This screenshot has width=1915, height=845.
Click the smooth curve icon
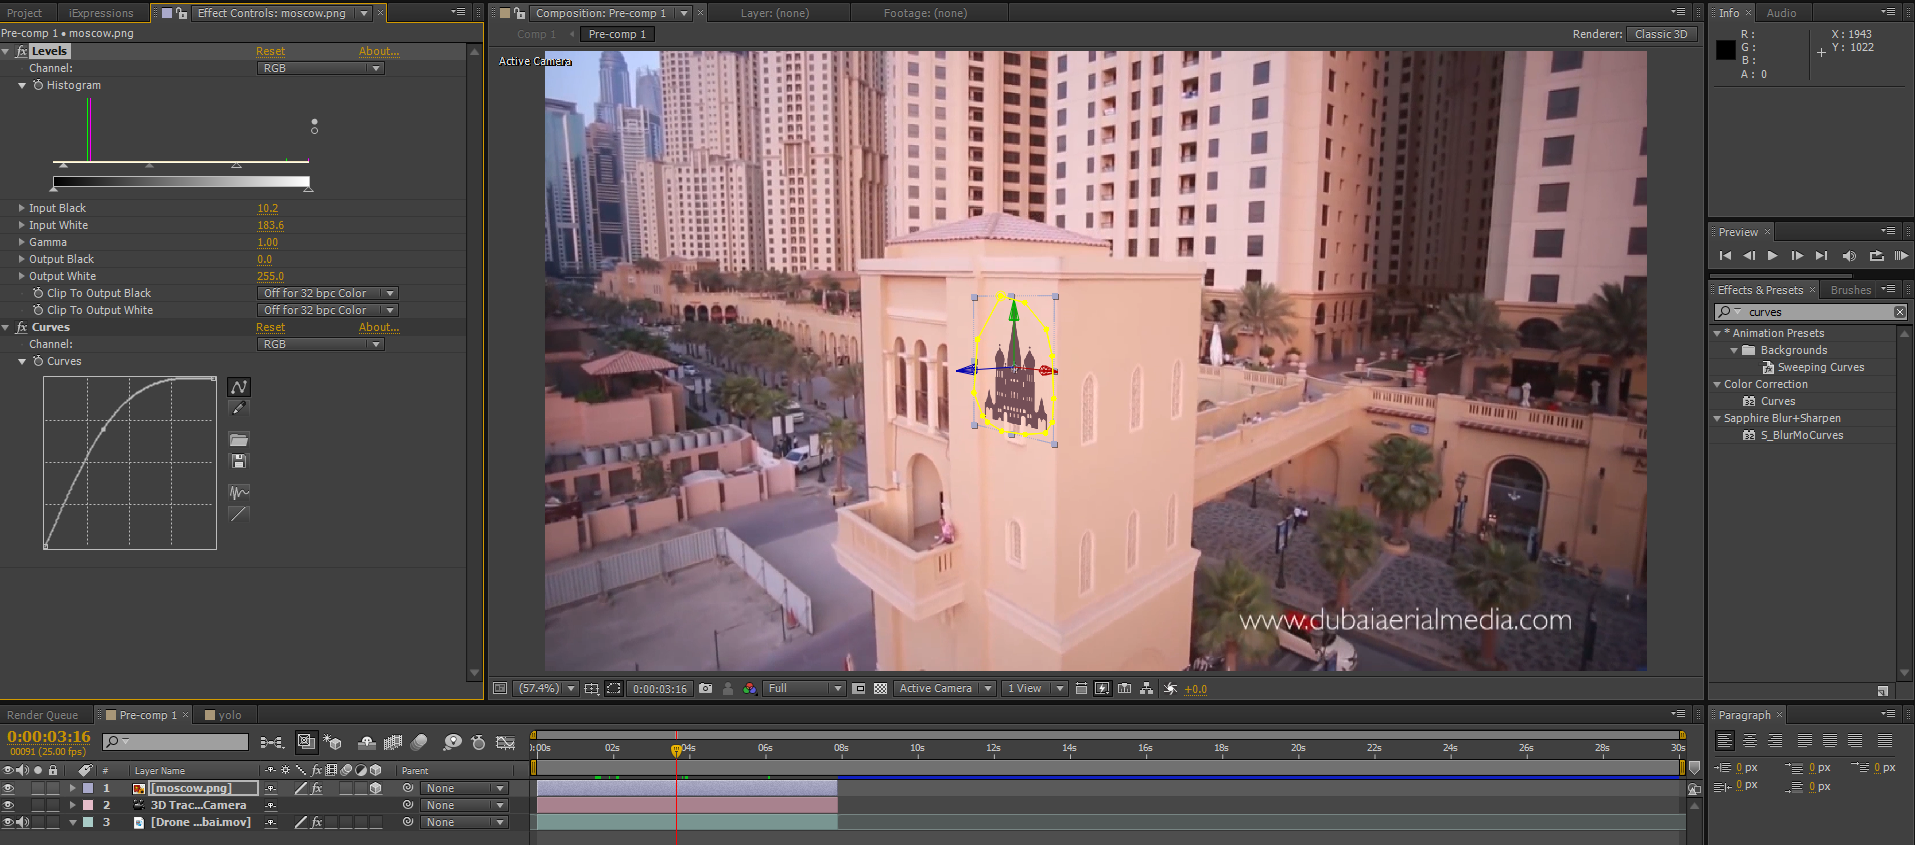coord(238,492)
